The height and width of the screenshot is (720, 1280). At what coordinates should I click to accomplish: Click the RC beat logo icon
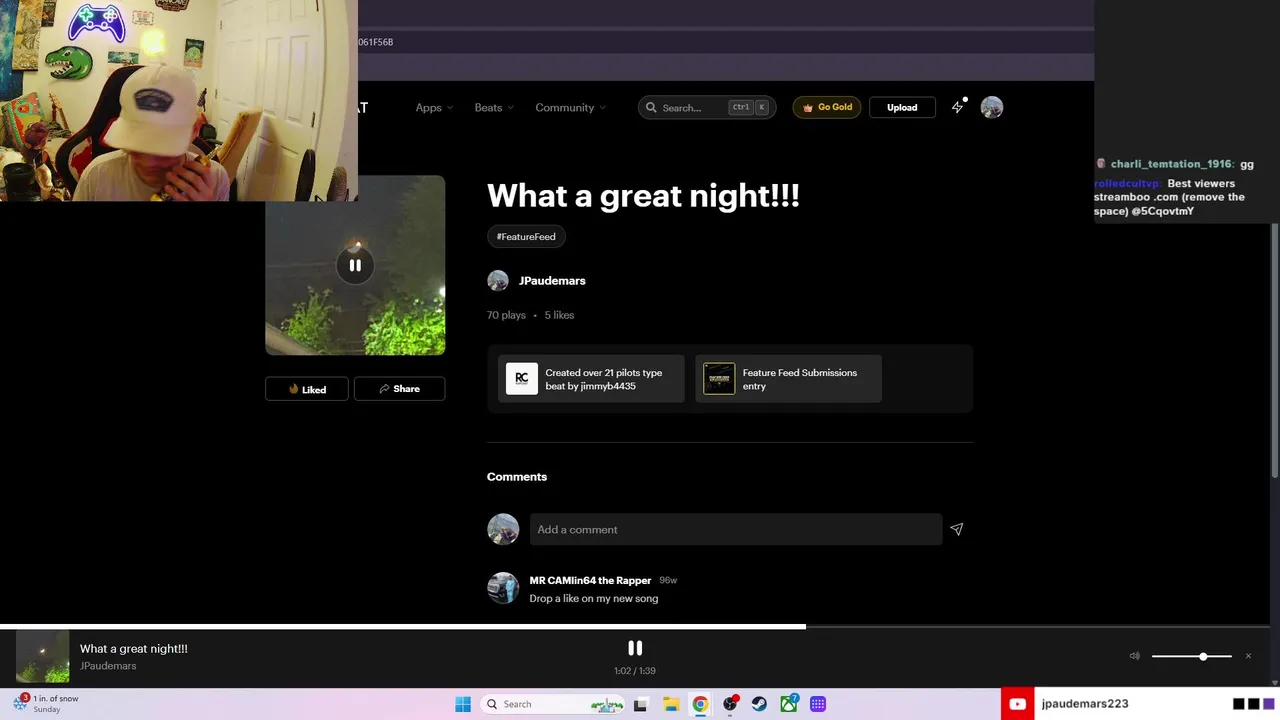click(522, 379)
